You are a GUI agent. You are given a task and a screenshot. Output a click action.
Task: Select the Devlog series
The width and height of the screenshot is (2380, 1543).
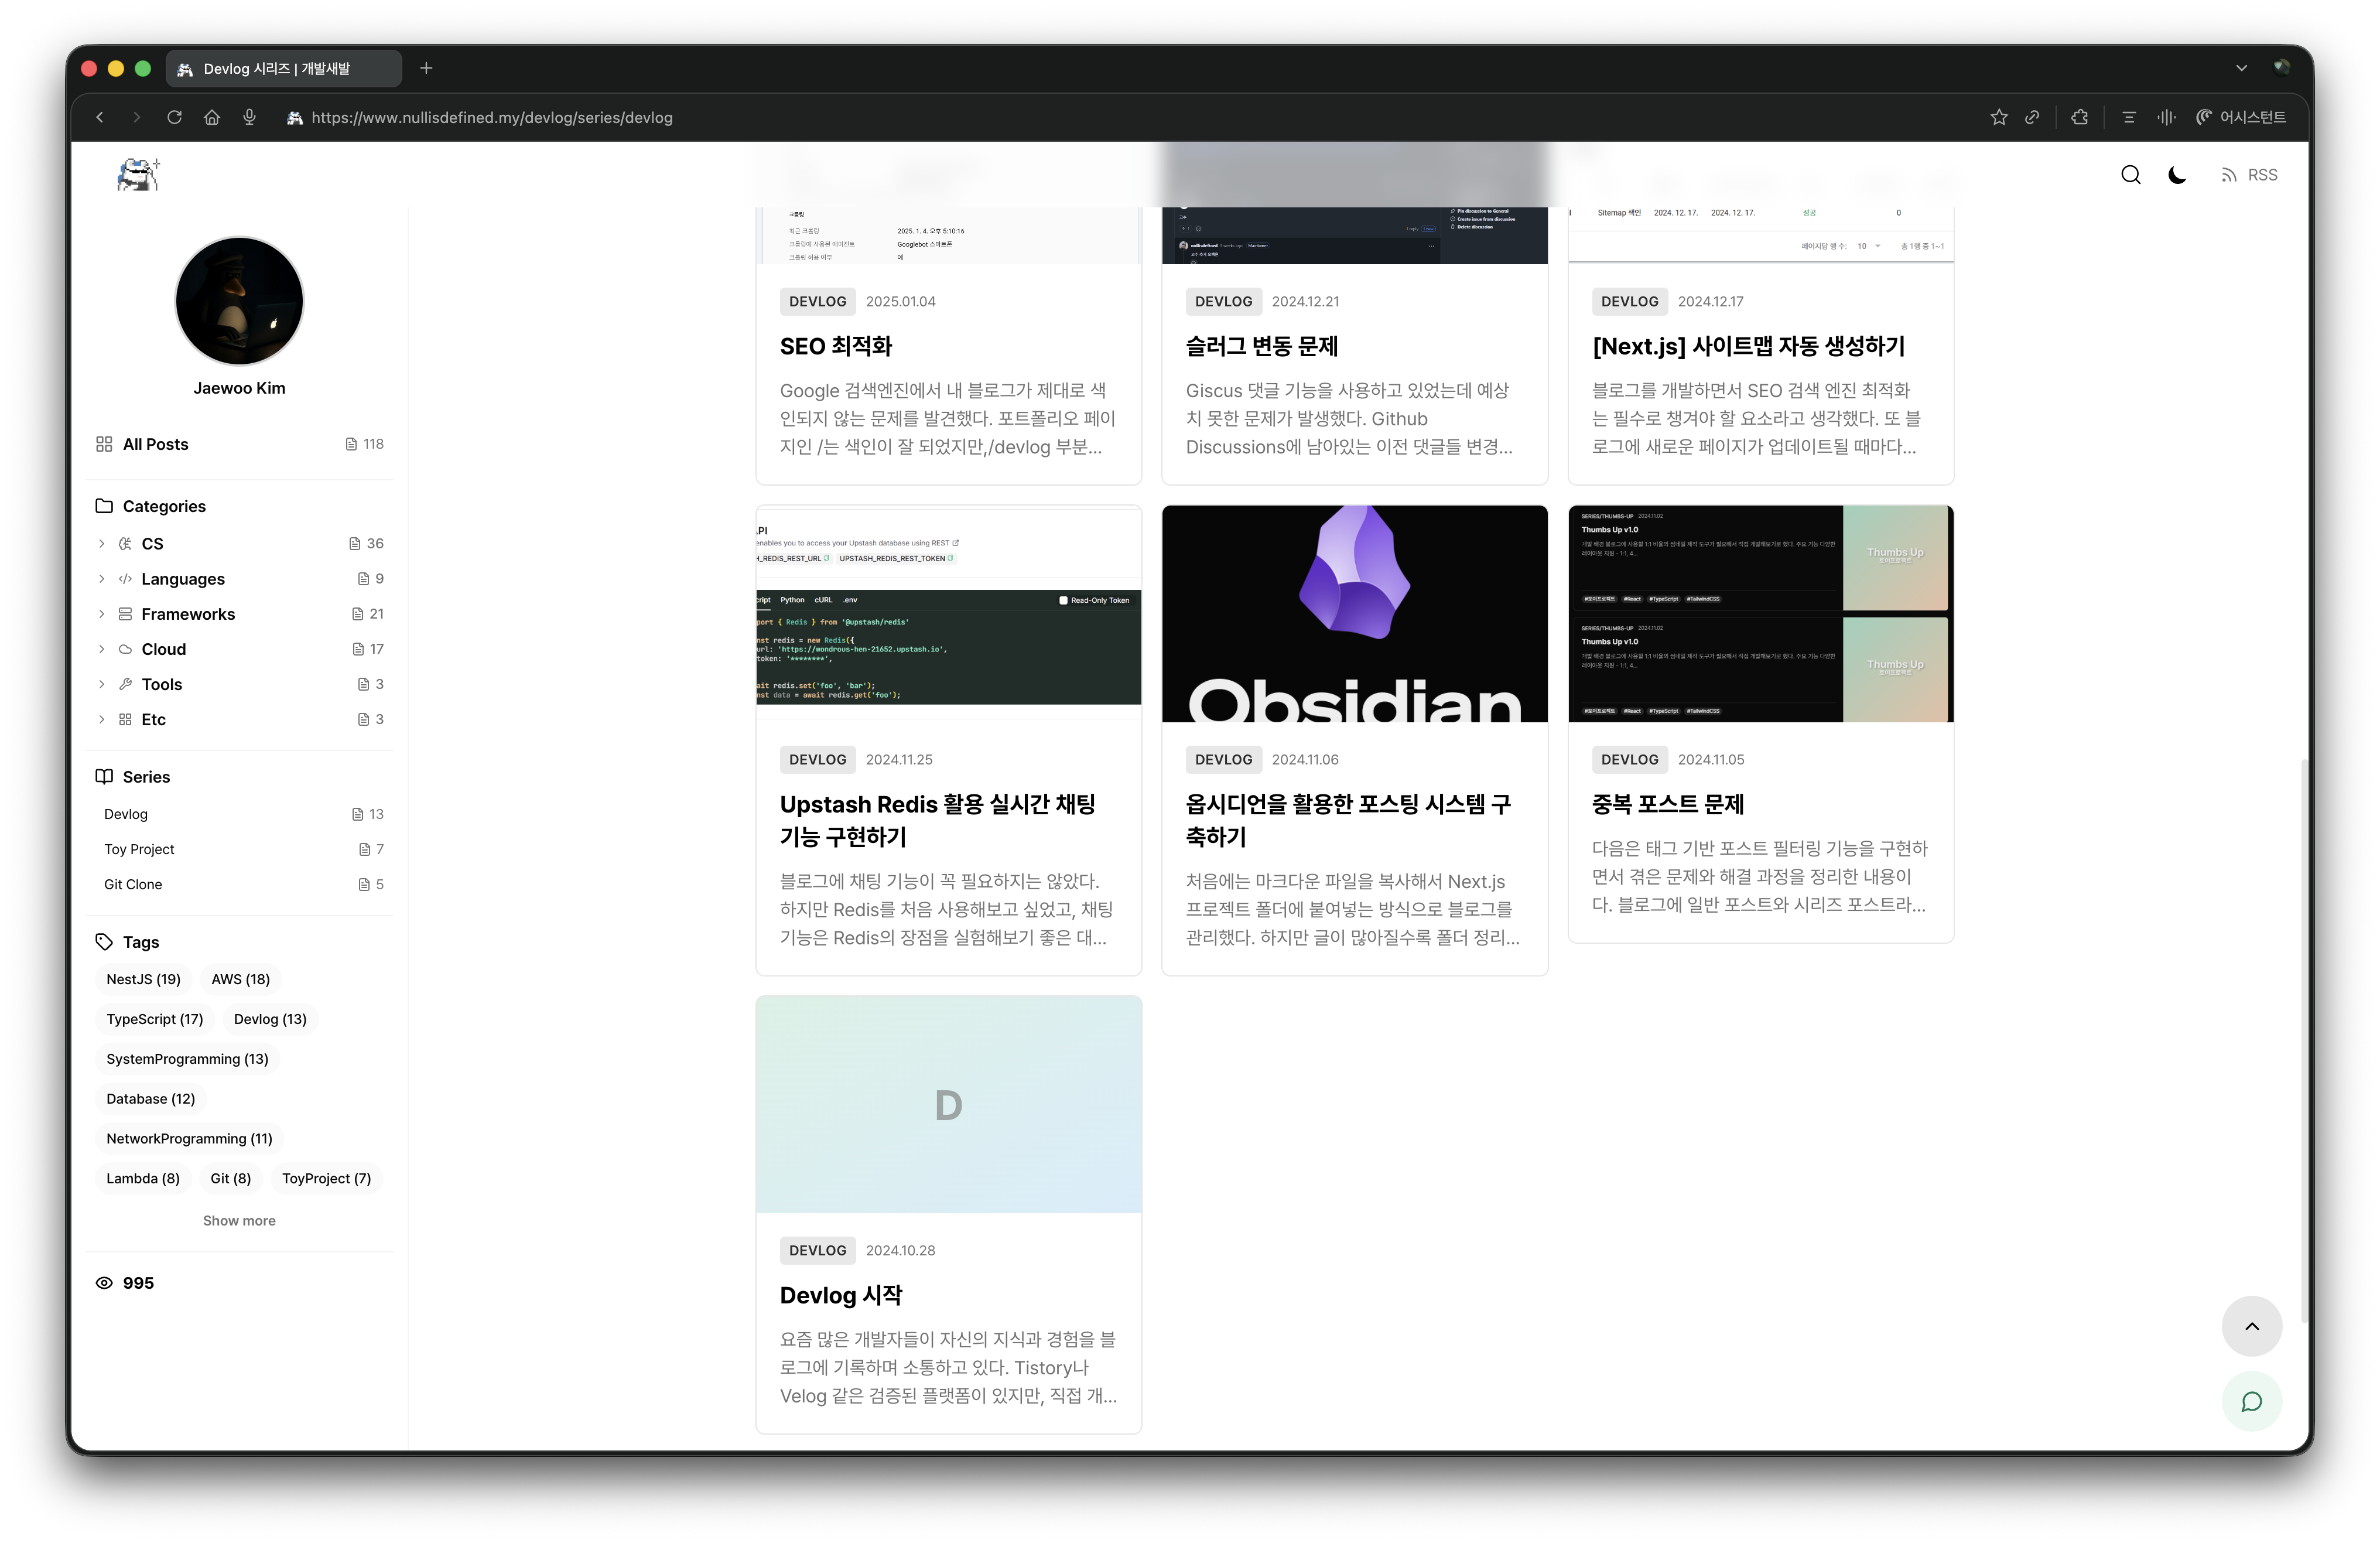click(x=240, y=814)
